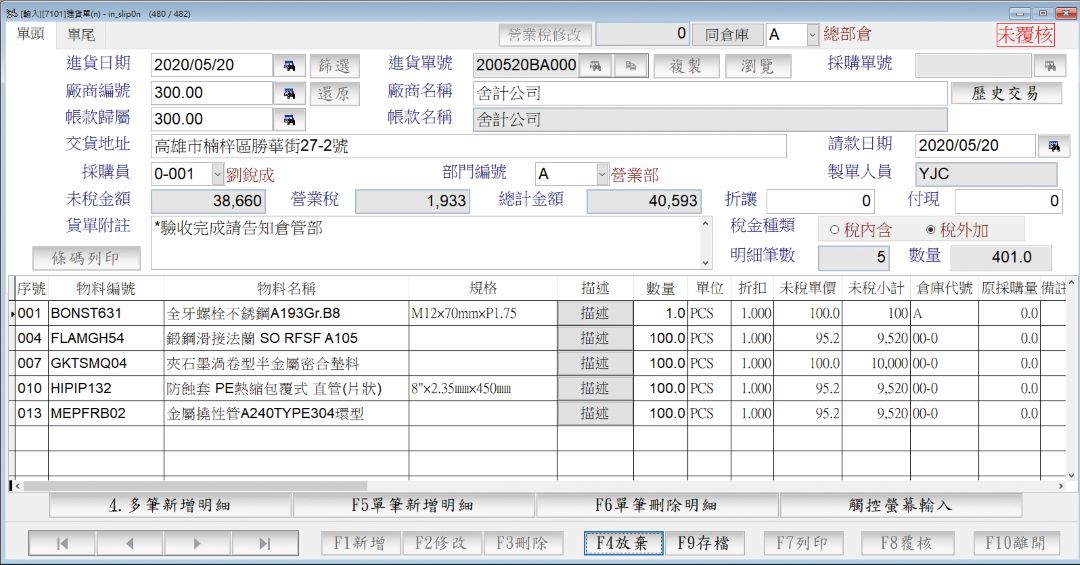Click 4.多筆新增明細 button

coord(170,505)
